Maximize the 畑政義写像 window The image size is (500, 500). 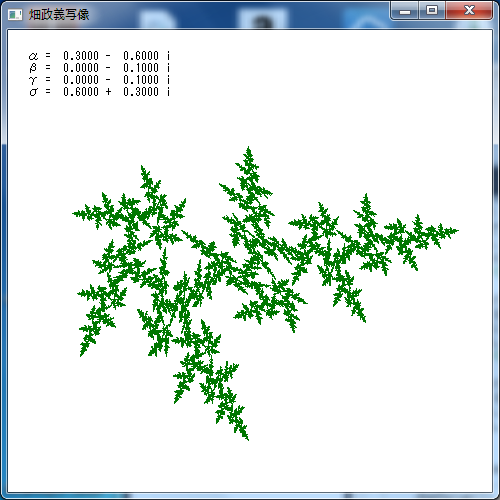(432, 11)
